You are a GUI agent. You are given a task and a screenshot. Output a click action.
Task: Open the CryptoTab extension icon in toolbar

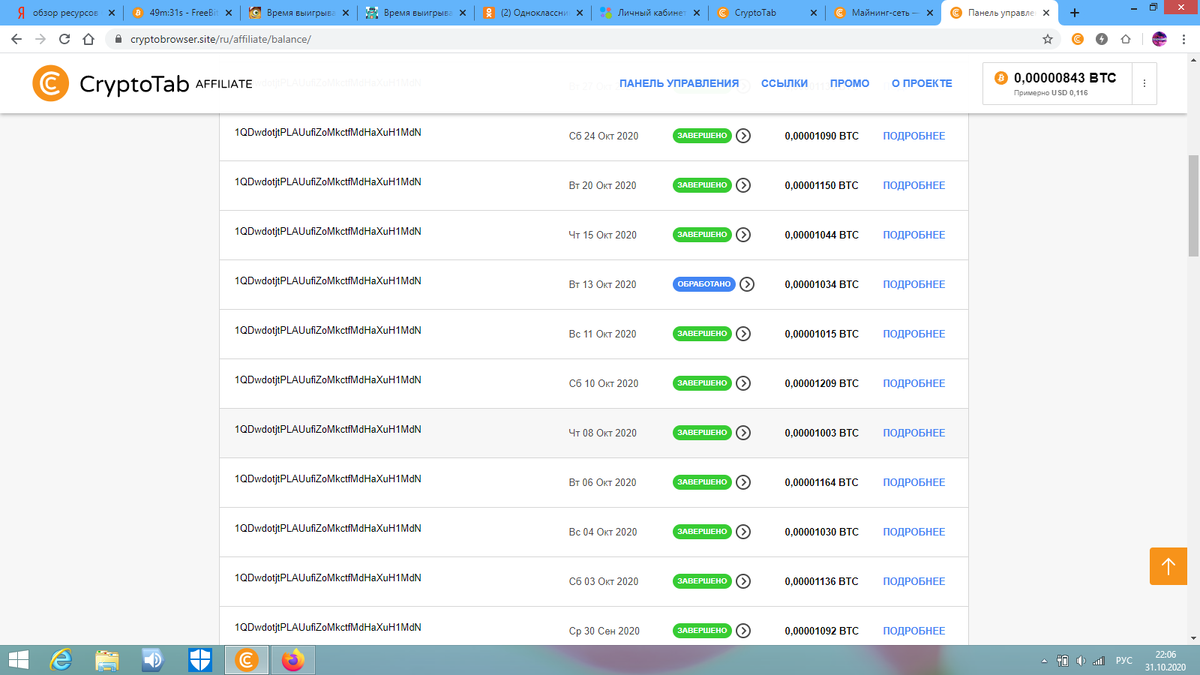(x=1078, y=39)
